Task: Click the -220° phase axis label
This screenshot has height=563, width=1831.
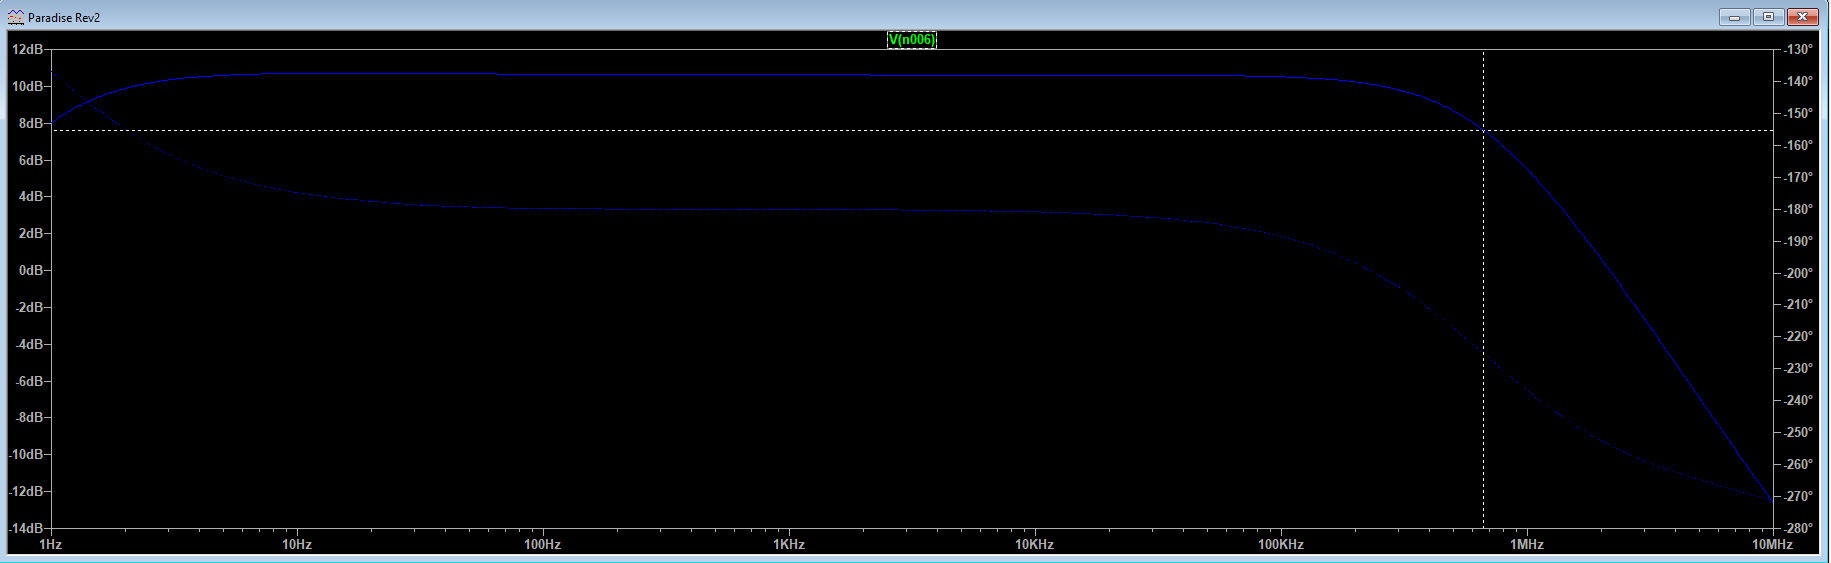Action: (1798, 336)
